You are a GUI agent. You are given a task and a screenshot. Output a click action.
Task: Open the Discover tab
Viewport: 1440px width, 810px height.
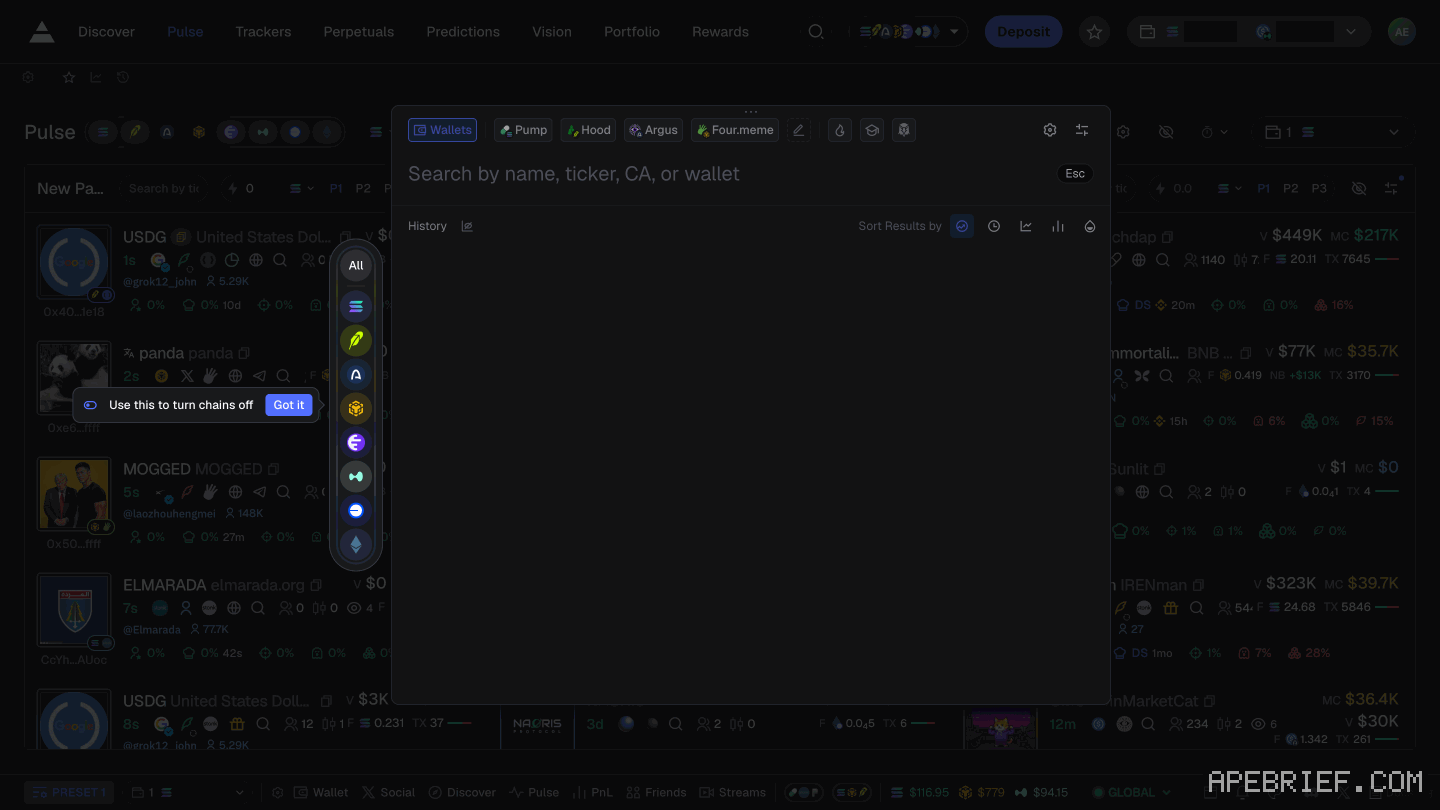tap(106, 32)
